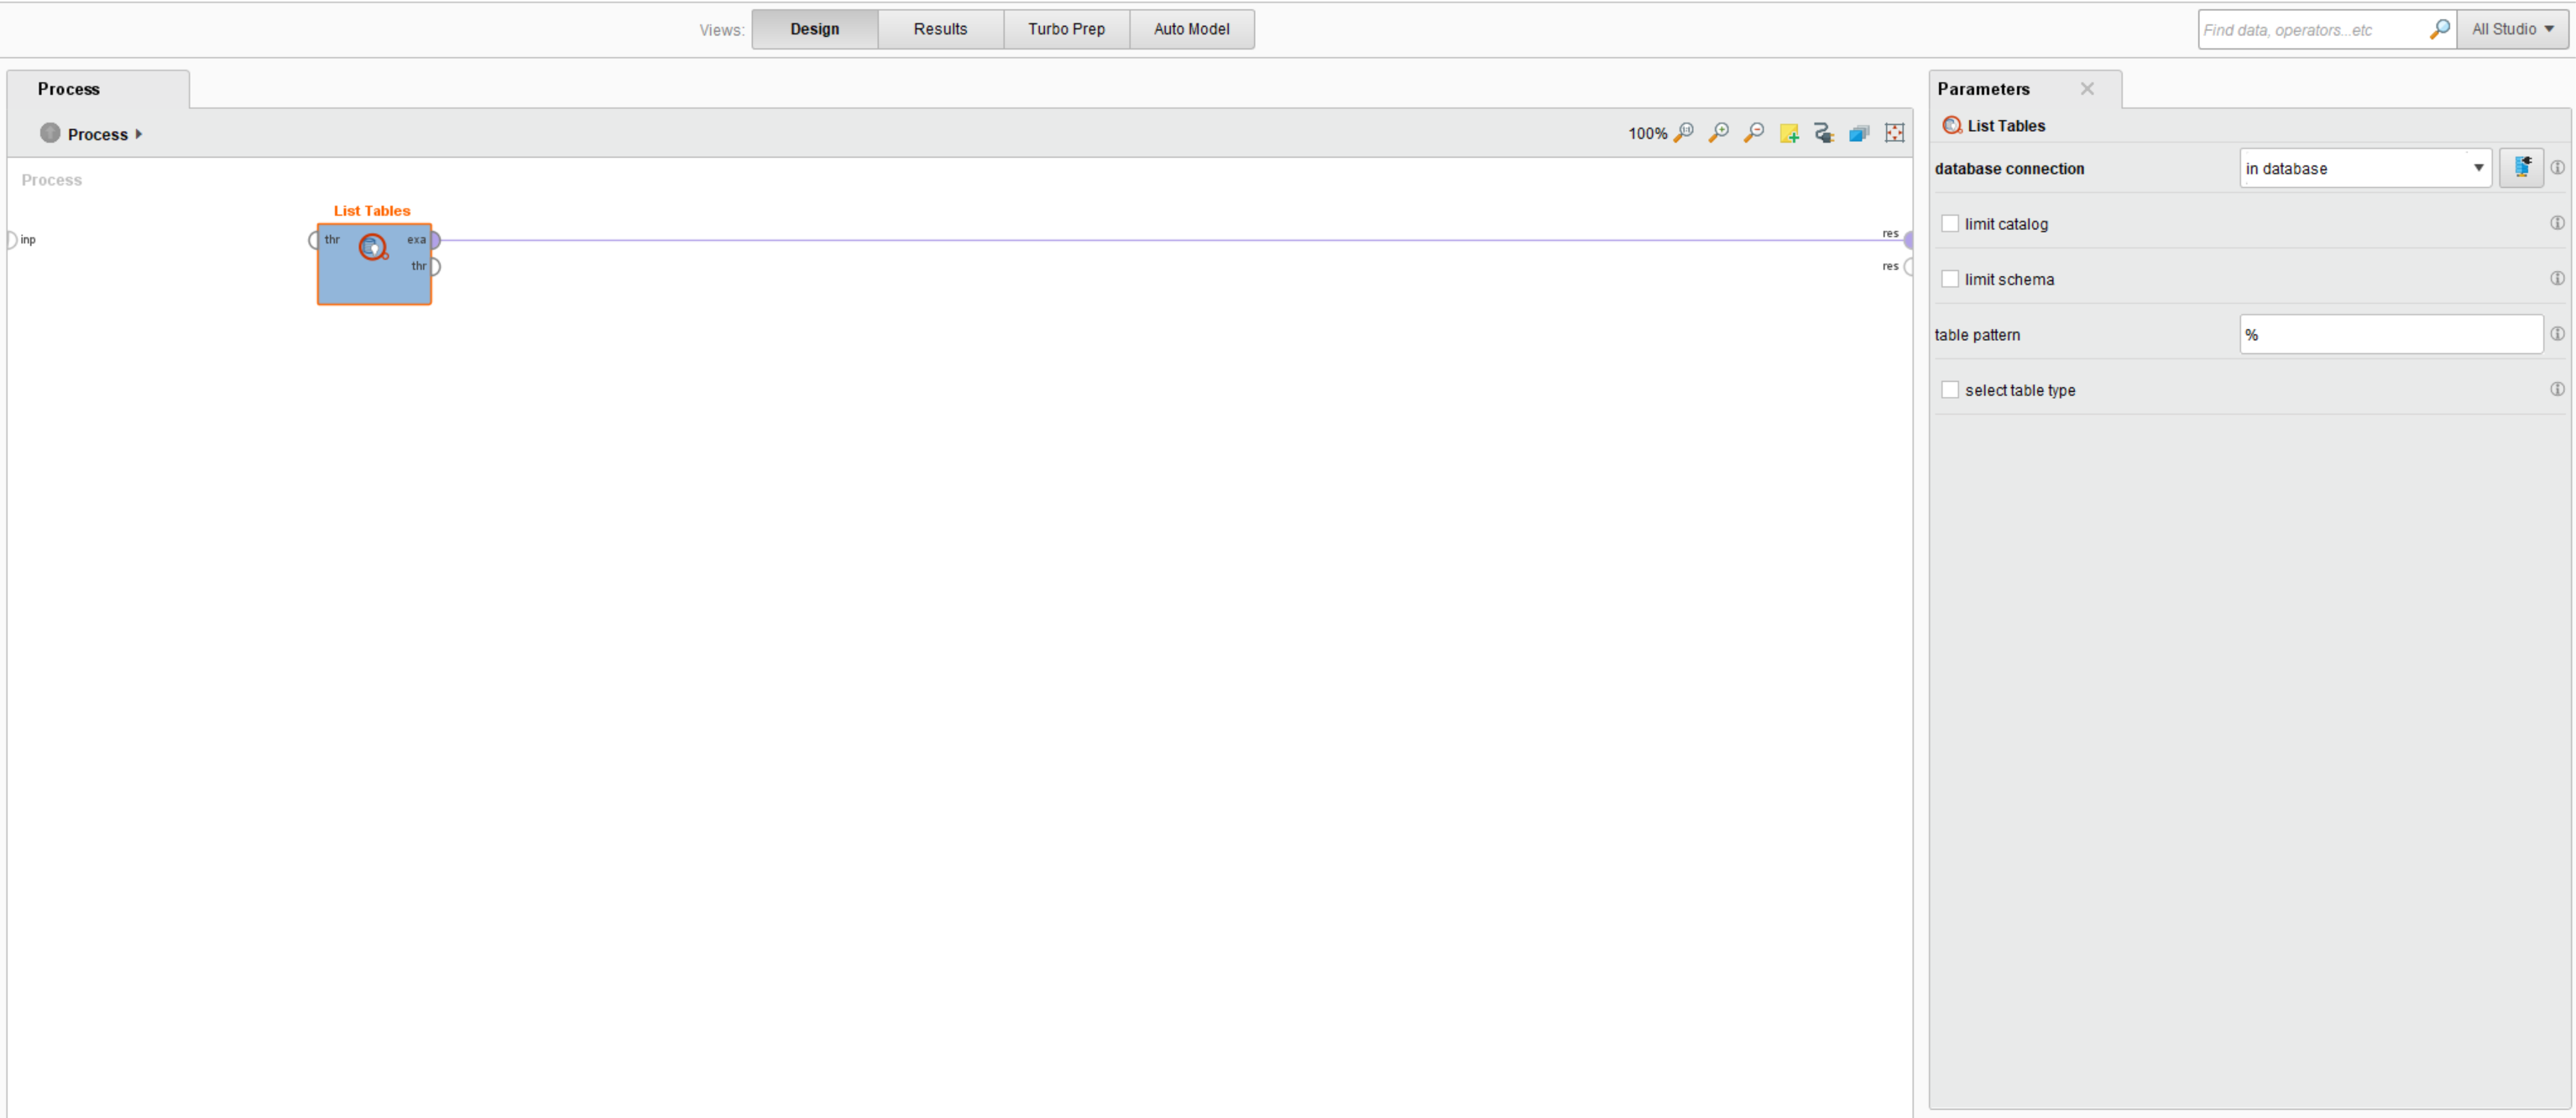This screenshot has width=2576, height=1118.
Task: Zoom in on the process canvas
Action: (x=1719, y=132)
